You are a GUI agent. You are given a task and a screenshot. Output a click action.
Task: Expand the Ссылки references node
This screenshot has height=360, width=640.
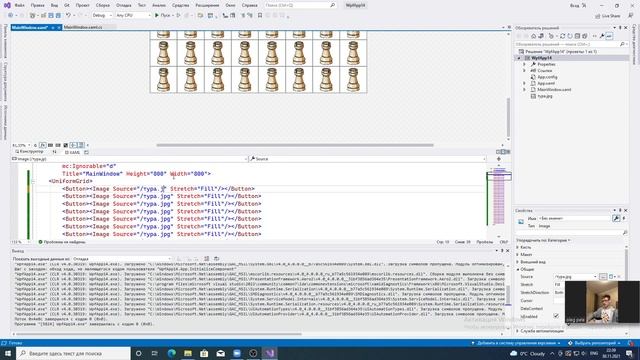(524, 71)
